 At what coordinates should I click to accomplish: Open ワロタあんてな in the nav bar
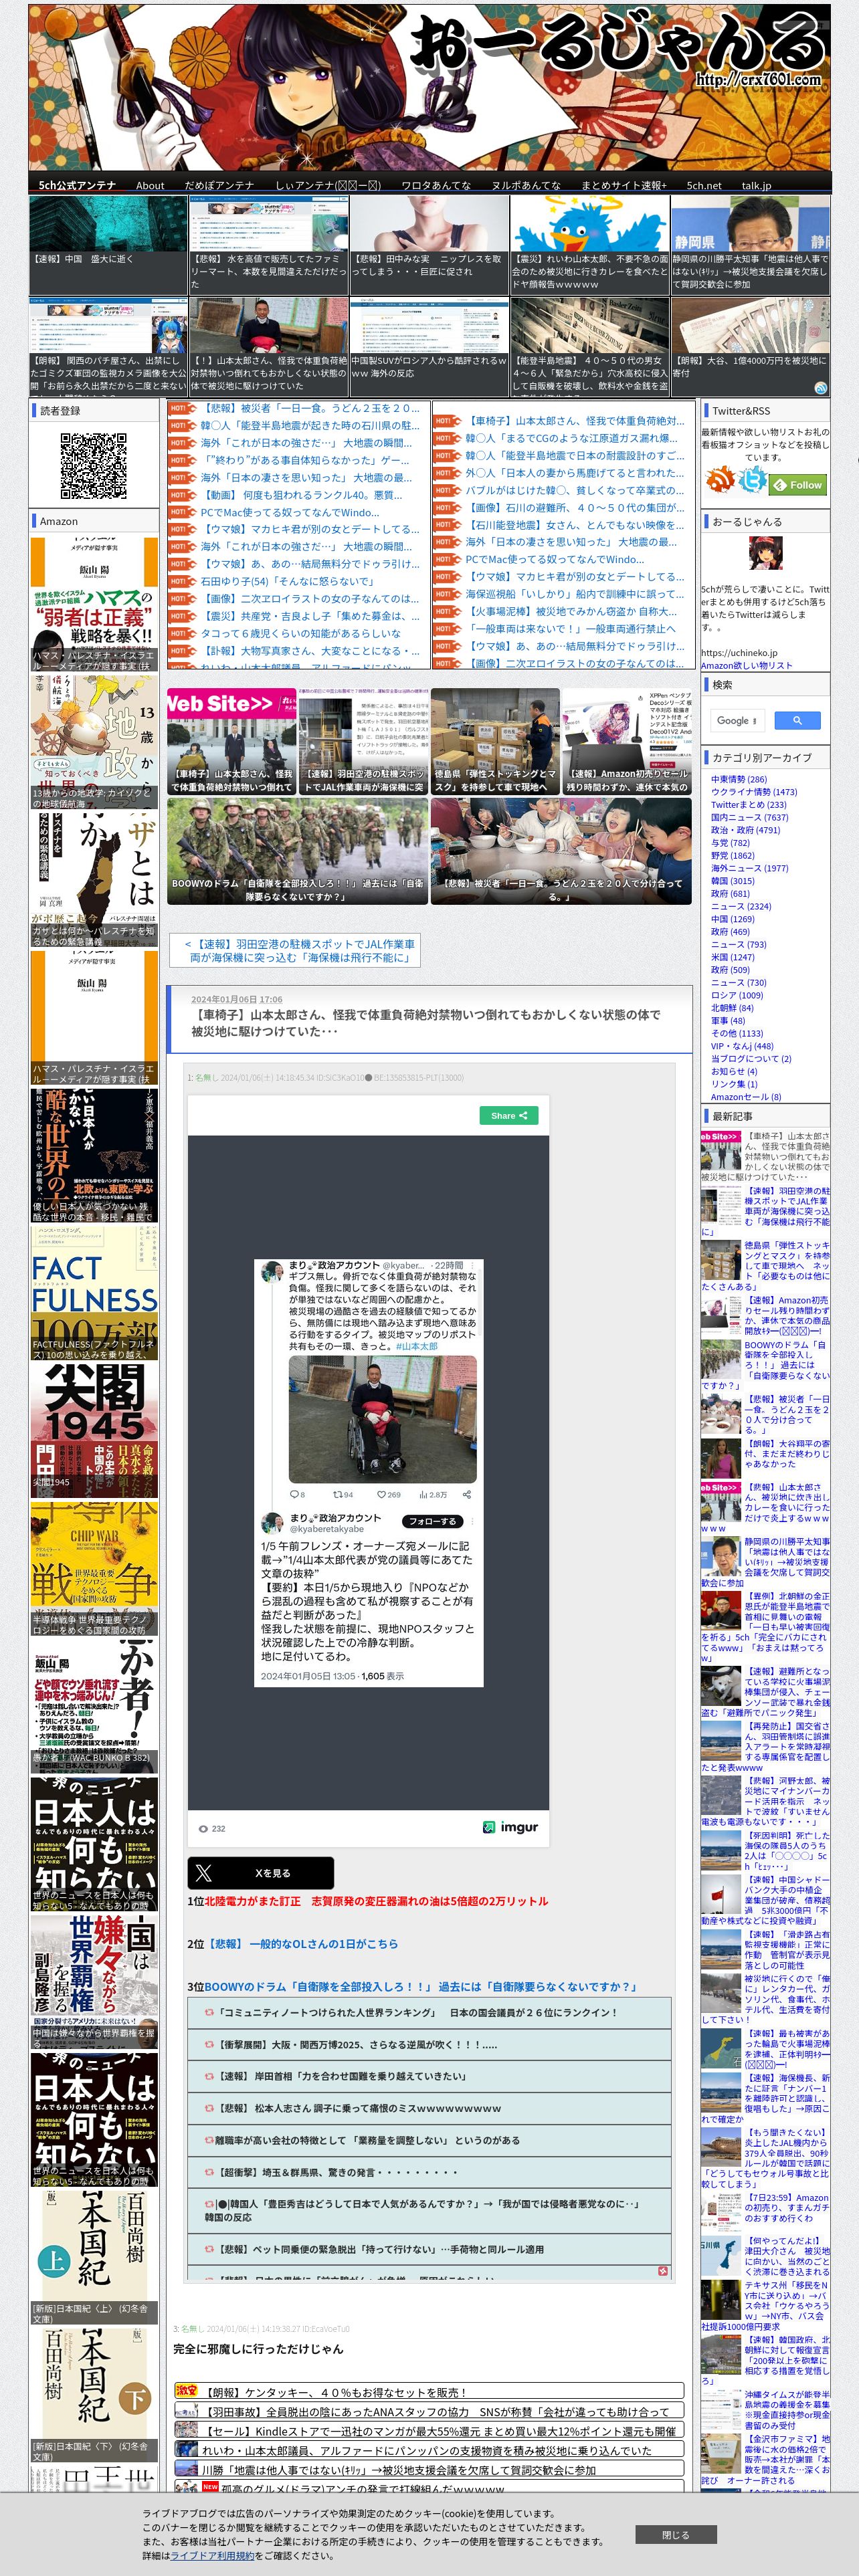click(x=436, y=185)
